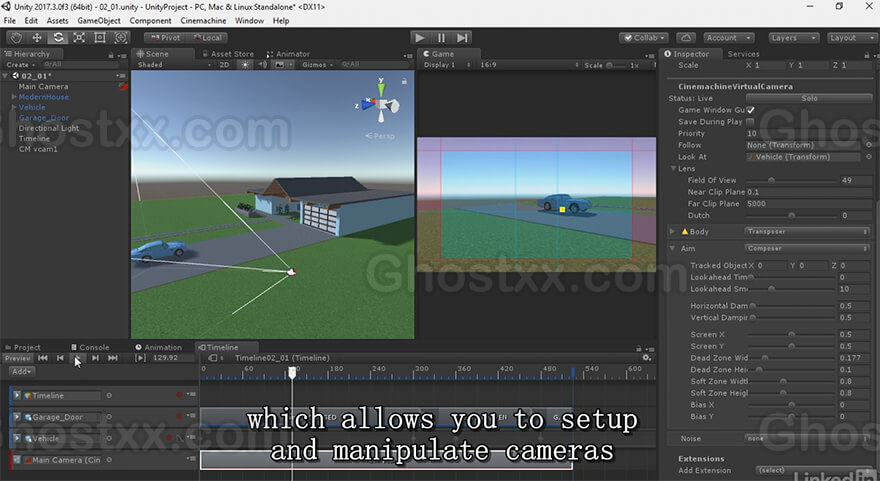
Task: Open the Cinemachine menu
Action: 203,21
